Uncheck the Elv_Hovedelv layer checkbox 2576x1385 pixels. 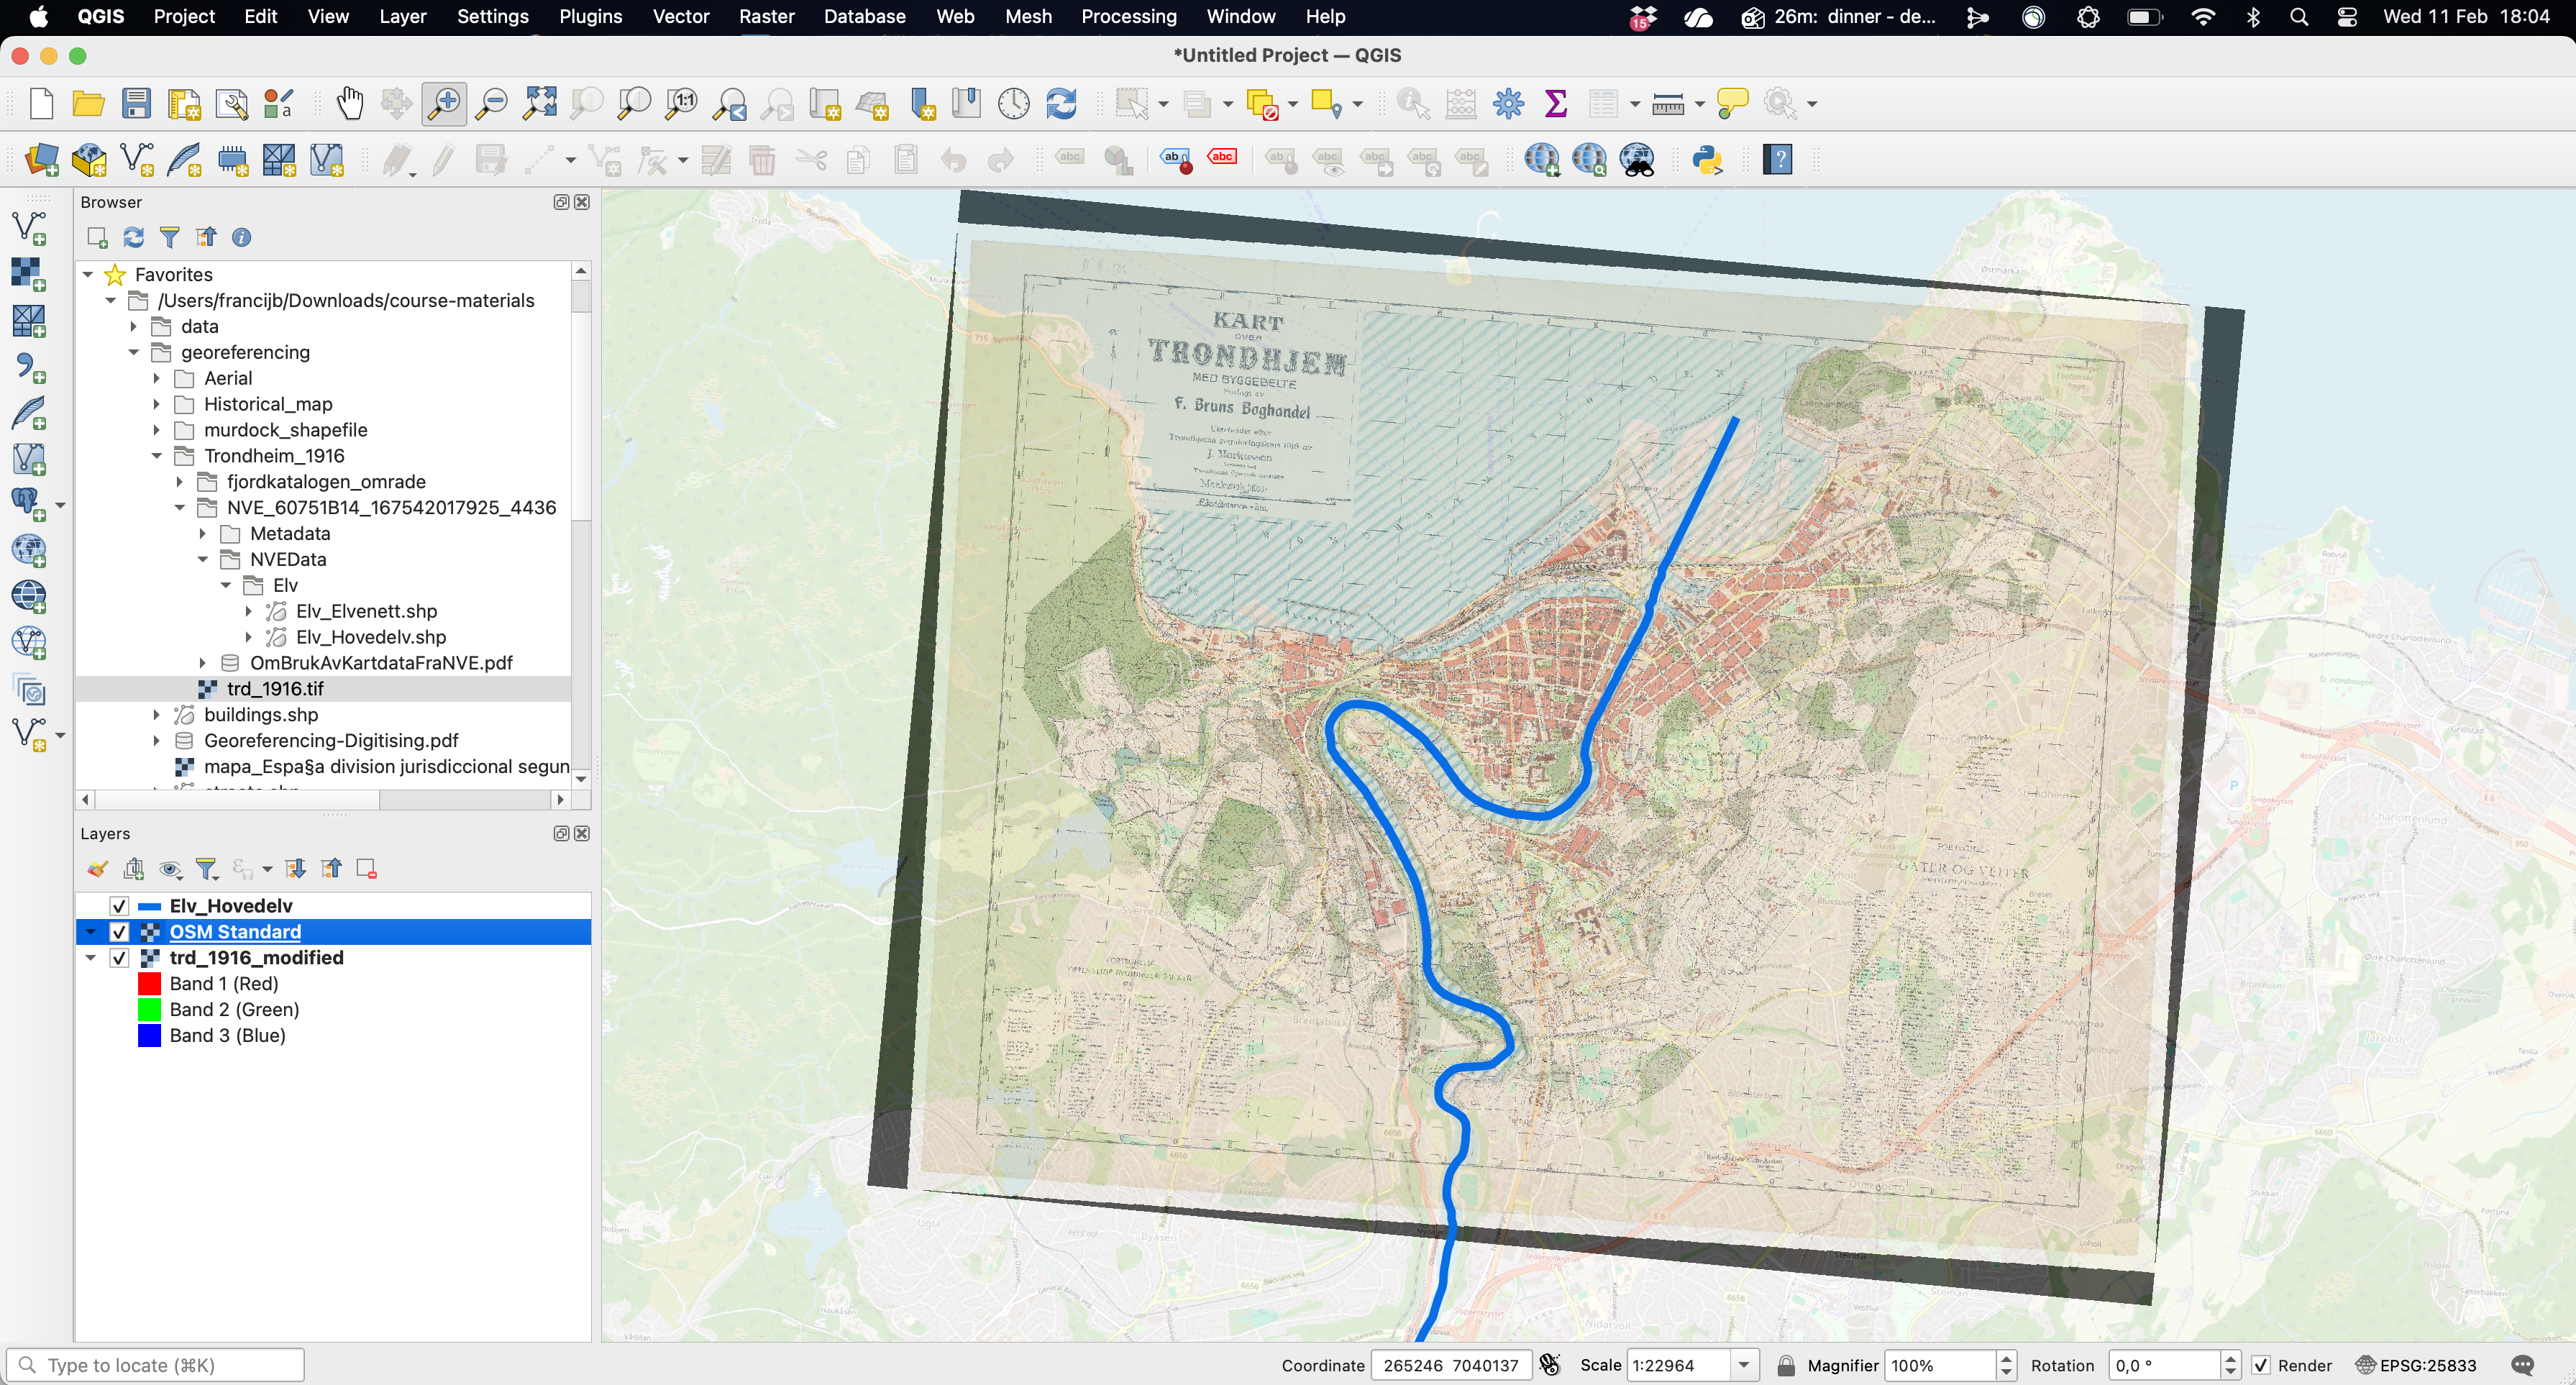click(x=119, y=906)
